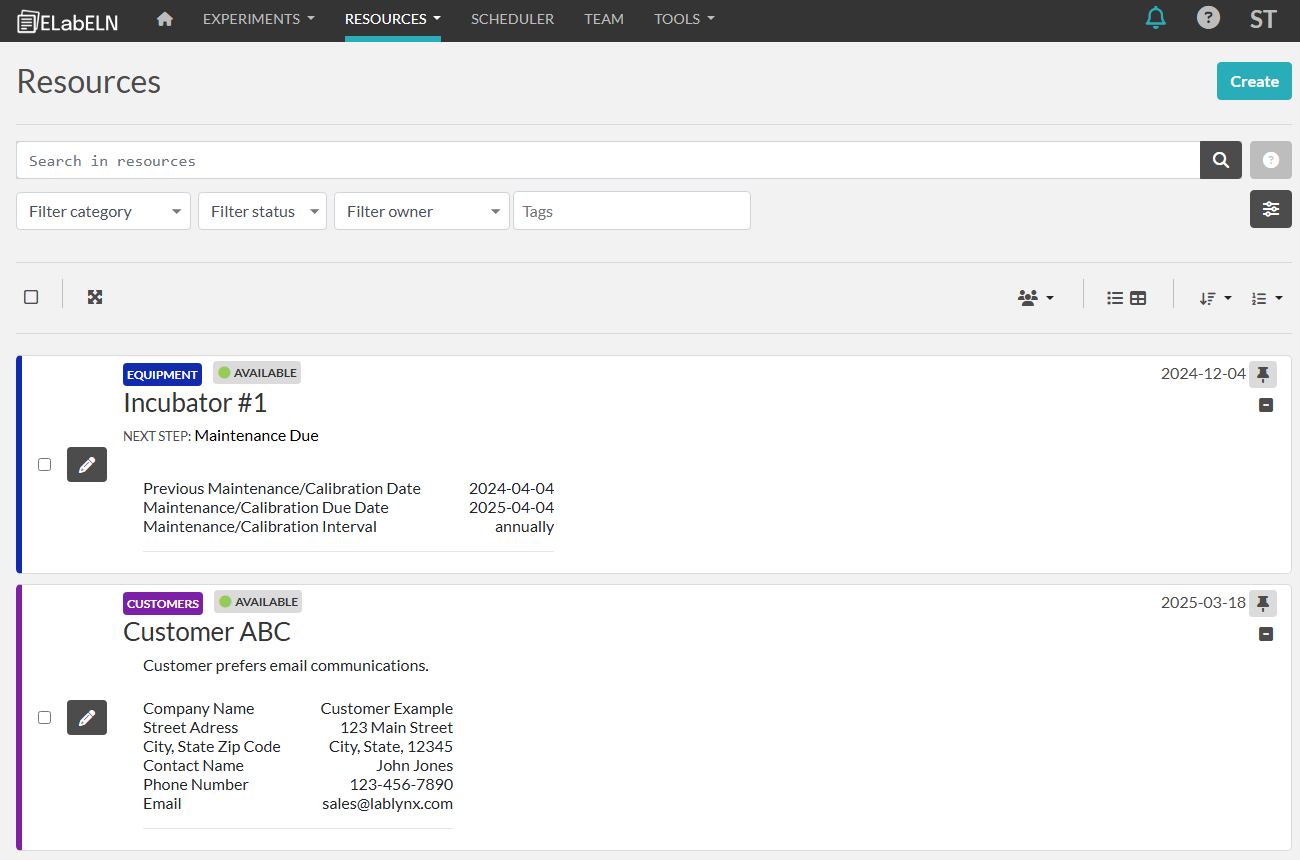
Task: Open the Experiments menu
Action: [258, 19]
